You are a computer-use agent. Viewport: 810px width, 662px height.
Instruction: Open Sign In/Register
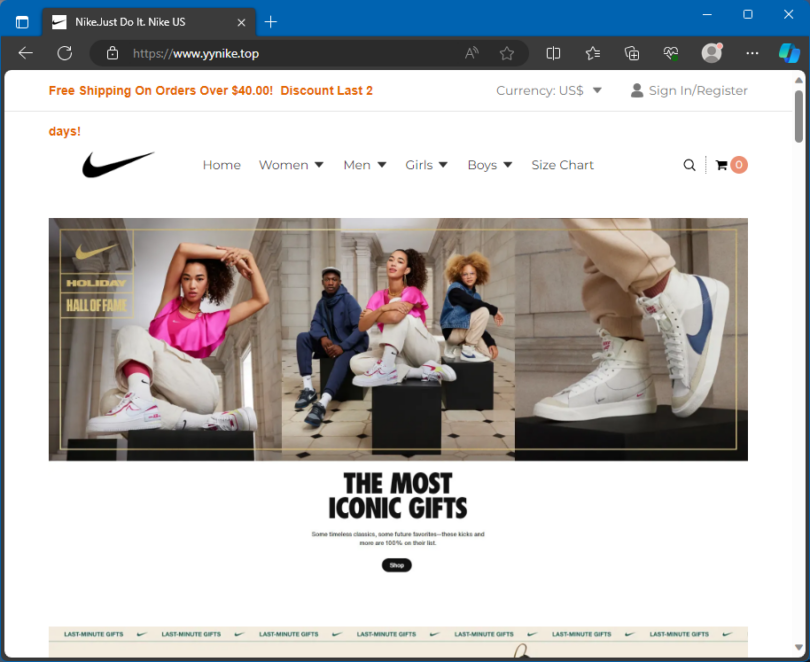click(x=697, y=90)
